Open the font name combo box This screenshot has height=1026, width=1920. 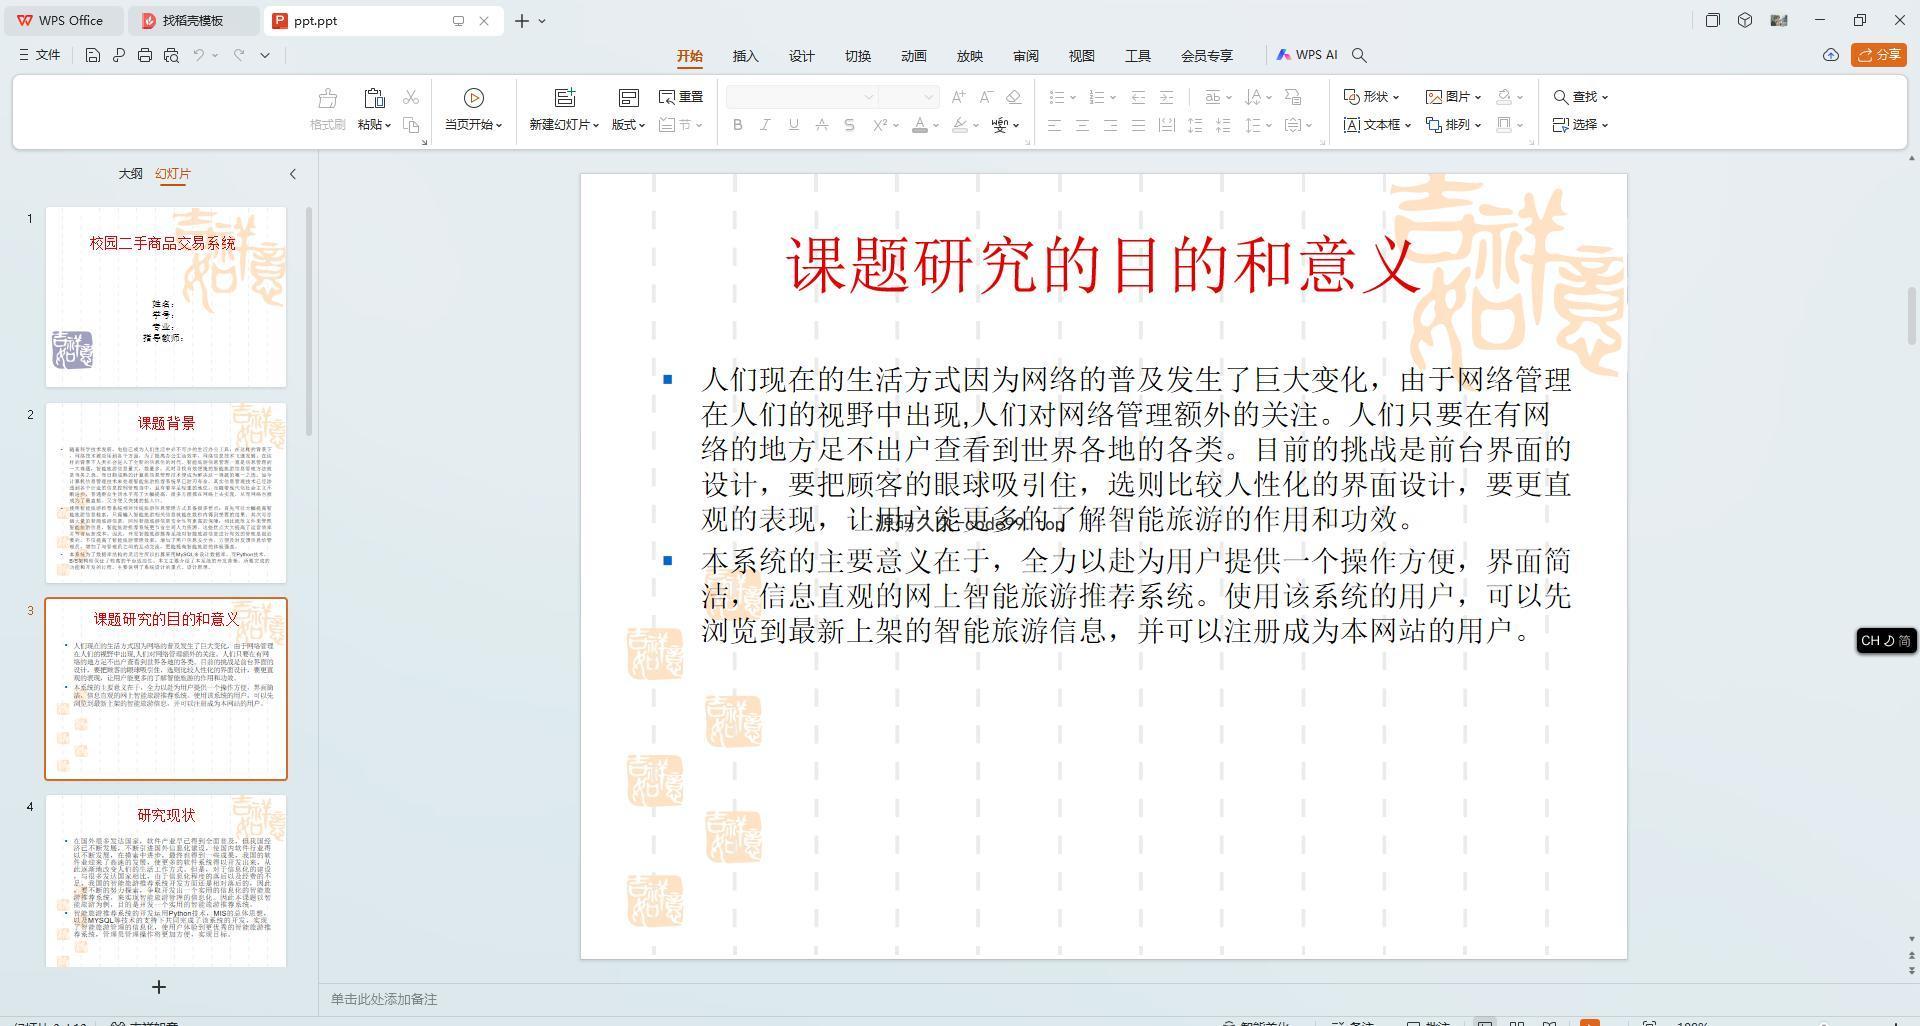[801, 97]
